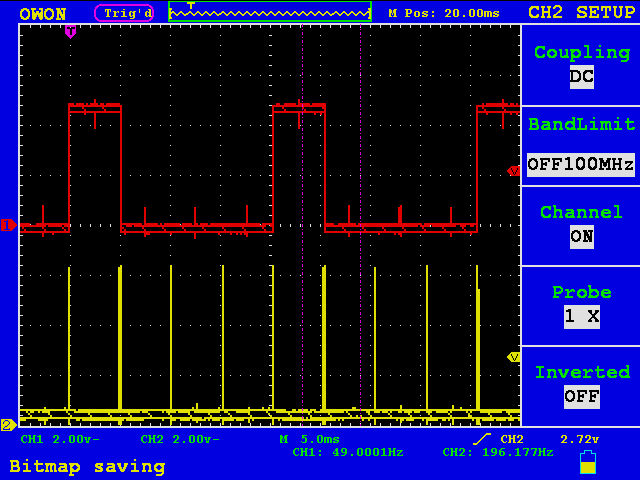Select the red CH1 ground level marker
The image size is (640, 480).
pos(8,225)
